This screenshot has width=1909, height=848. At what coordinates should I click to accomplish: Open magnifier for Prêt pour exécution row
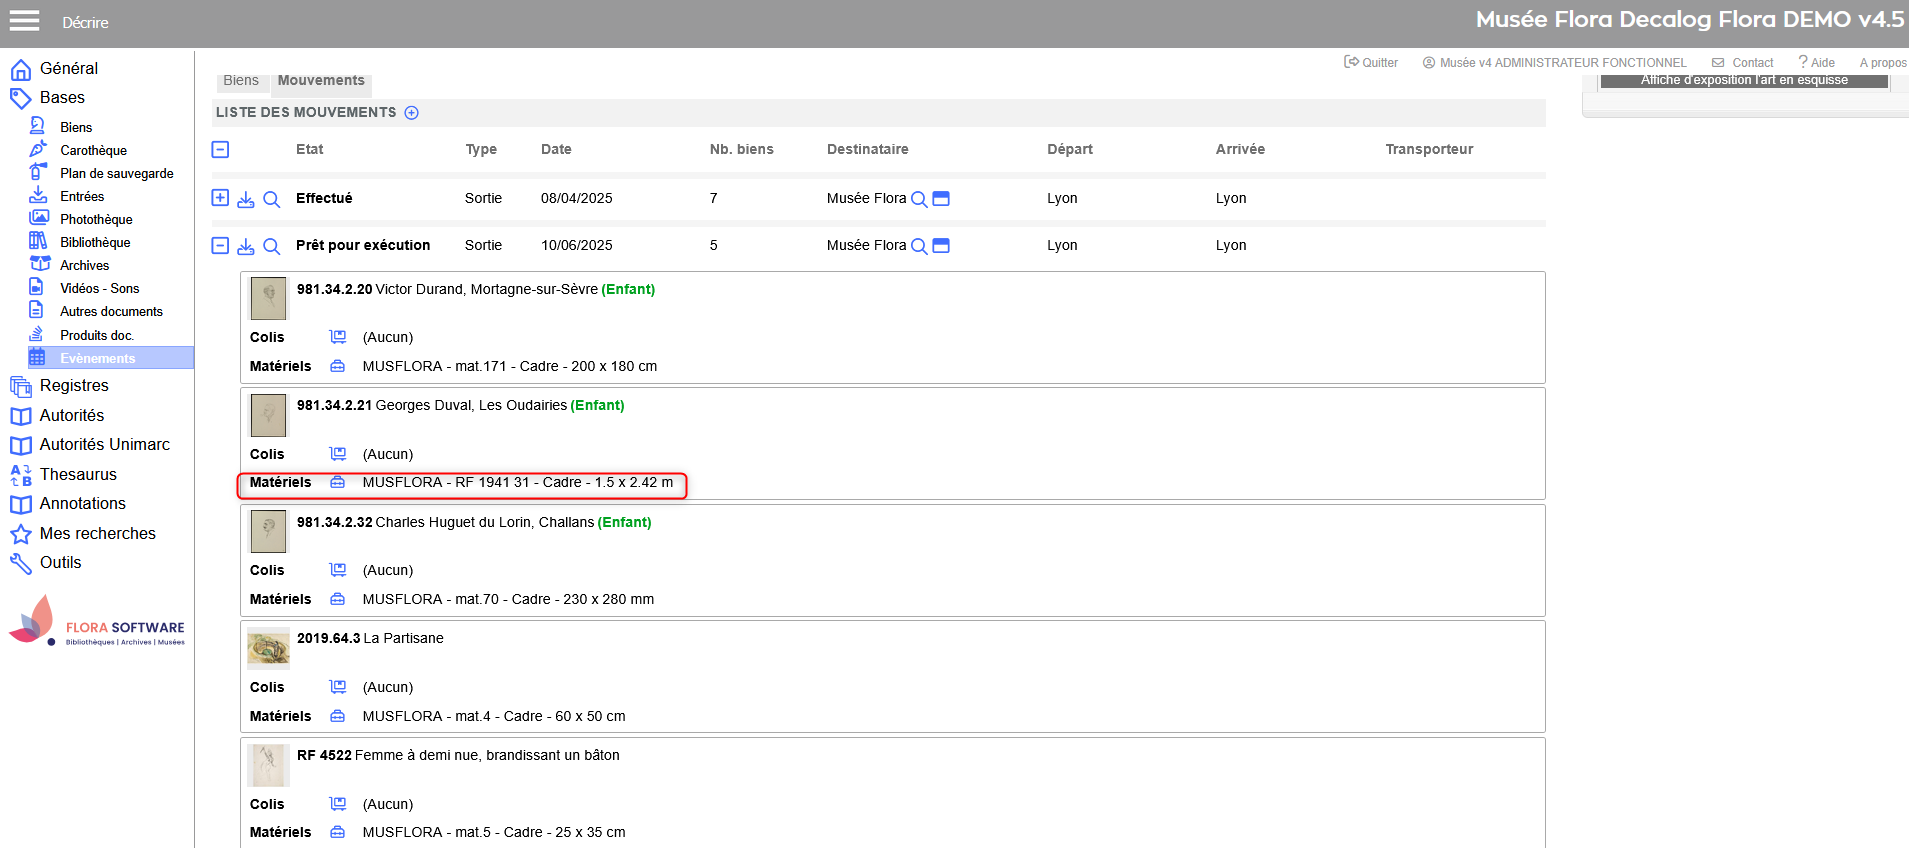[x=271, y=246]
